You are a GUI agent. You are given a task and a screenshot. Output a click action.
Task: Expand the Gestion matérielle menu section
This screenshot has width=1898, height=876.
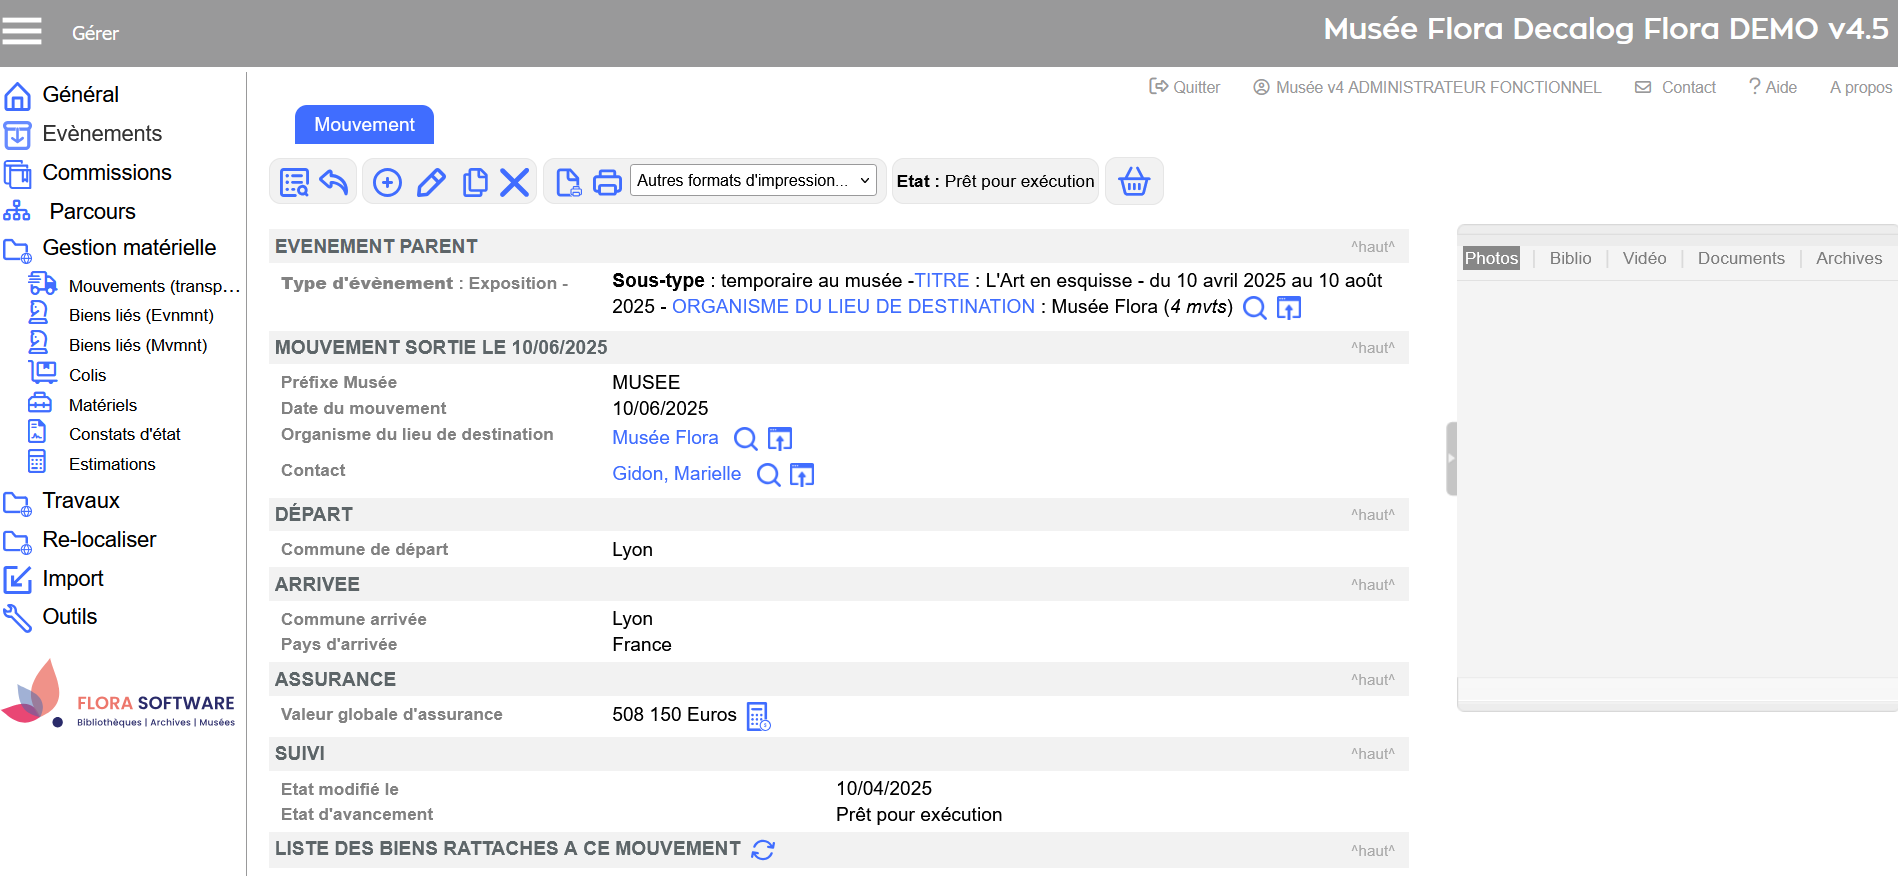[x=129, y=248]
